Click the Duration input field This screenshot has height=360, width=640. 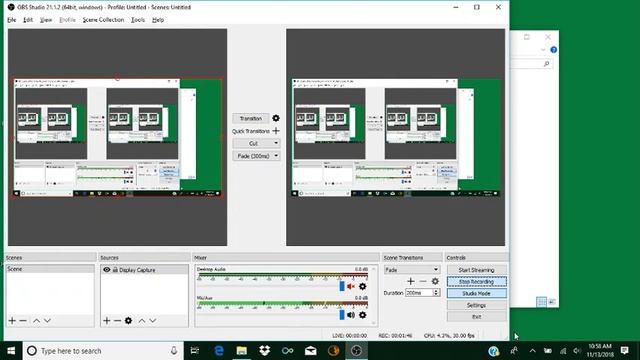click(x=419, y=293)
